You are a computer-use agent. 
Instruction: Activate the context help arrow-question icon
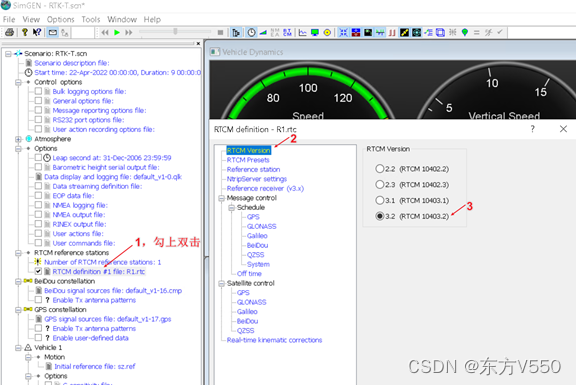coord(37,32)
